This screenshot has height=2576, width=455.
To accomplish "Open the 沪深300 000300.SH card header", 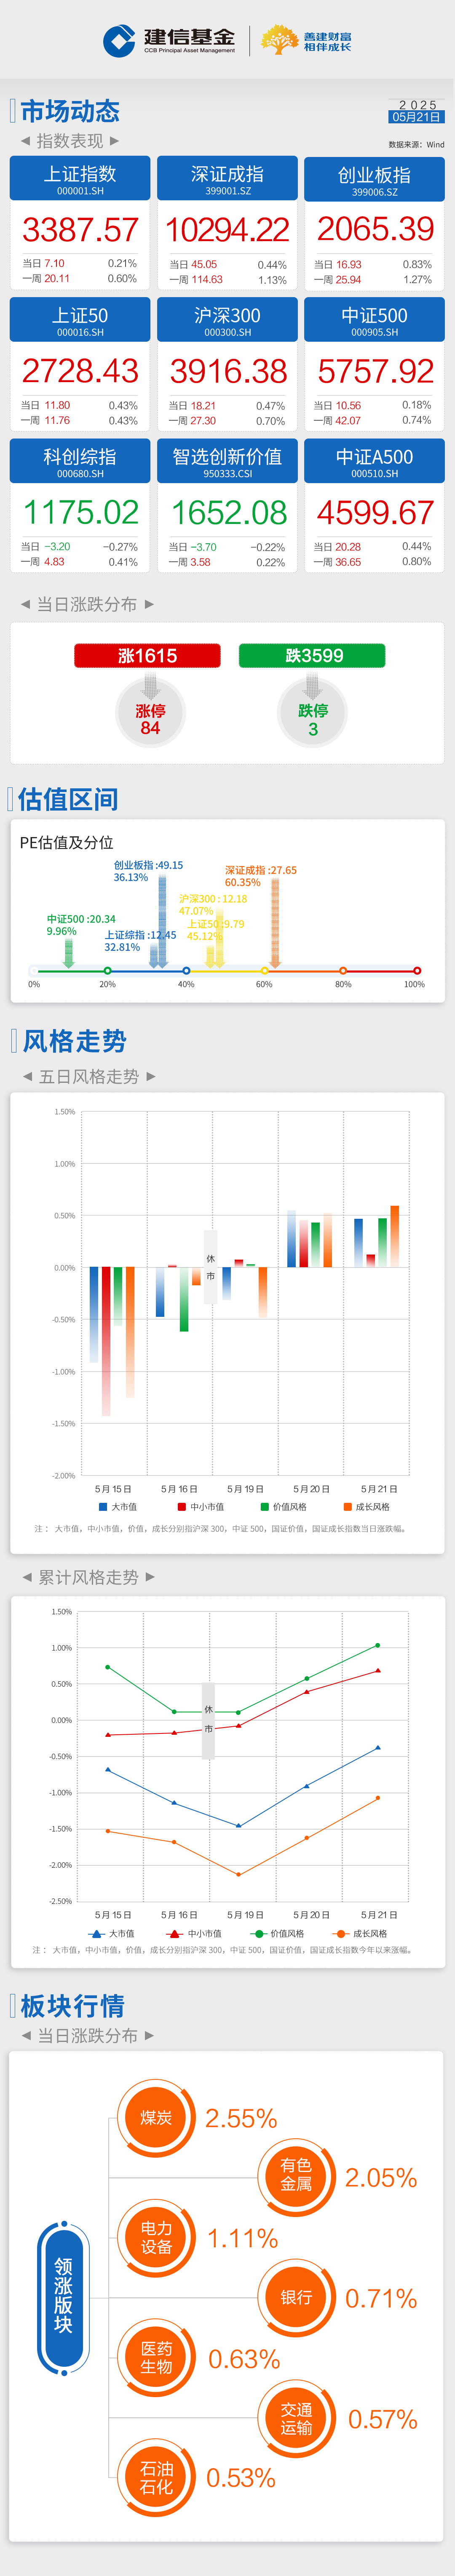I will 227,320.
